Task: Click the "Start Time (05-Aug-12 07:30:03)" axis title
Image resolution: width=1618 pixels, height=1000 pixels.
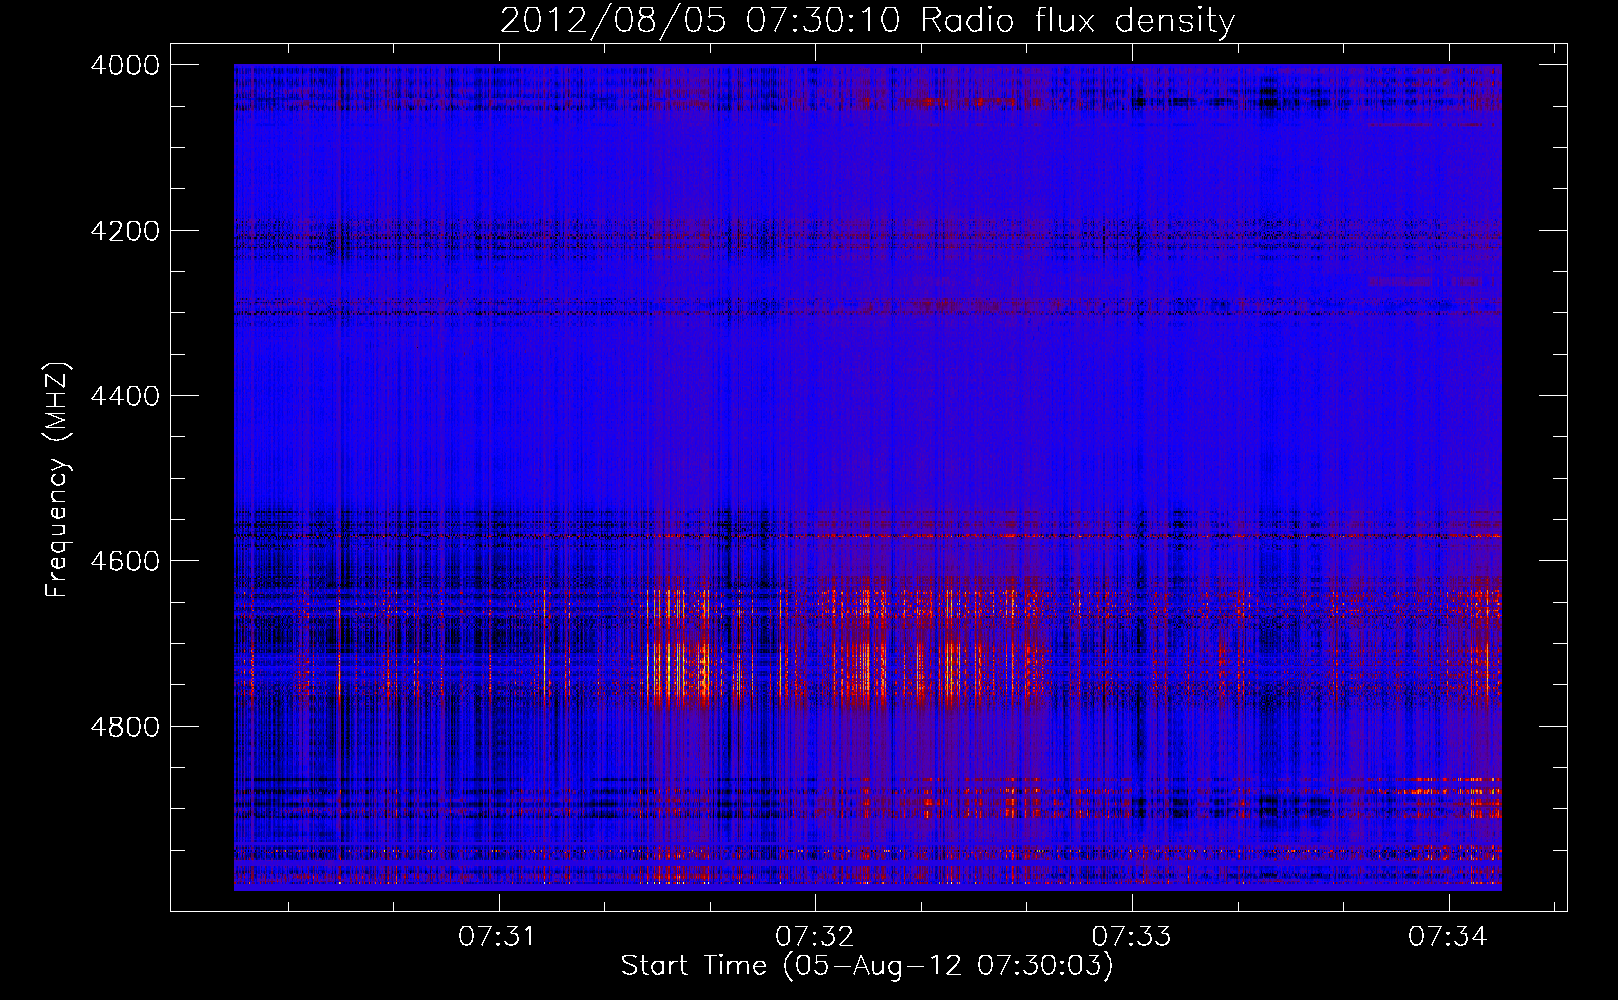Action: click(867, 966)
